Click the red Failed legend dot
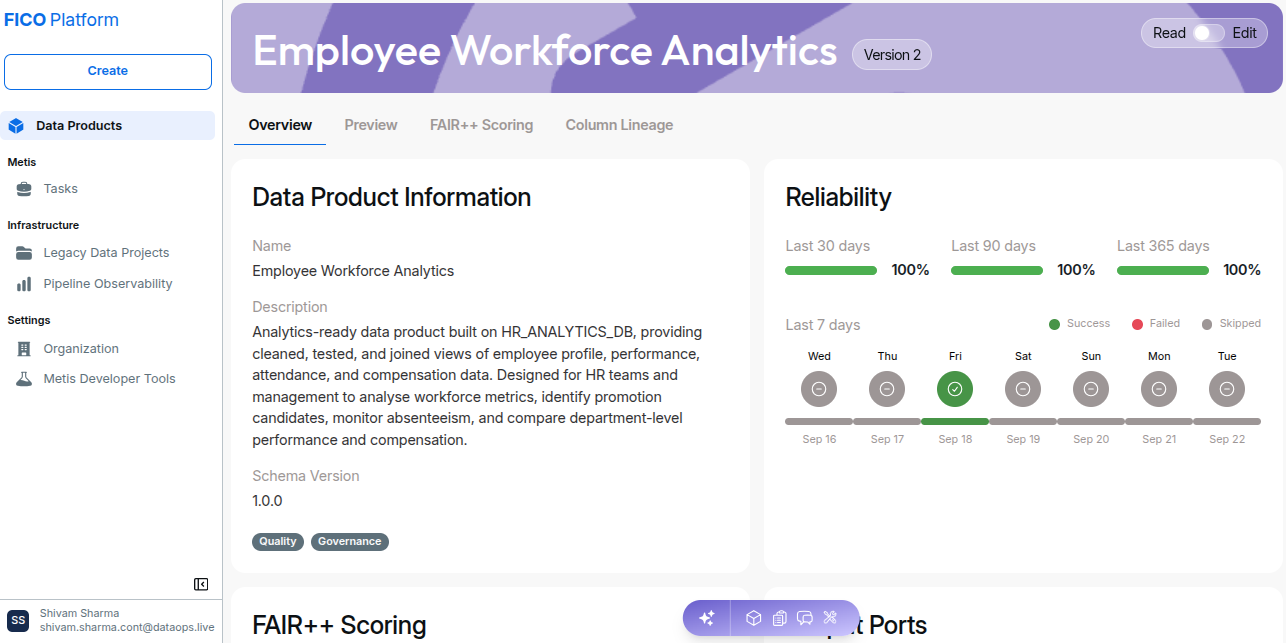 [1137, 325]
